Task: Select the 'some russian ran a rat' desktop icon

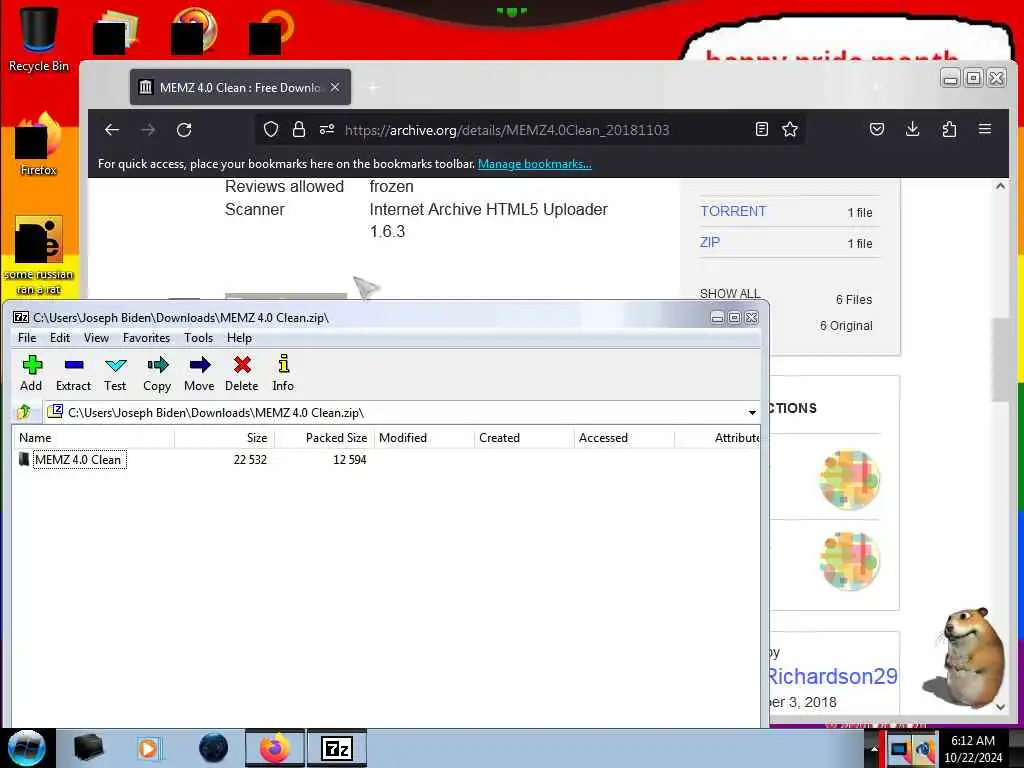Action: pyautogui.click(x=38, y=256)
